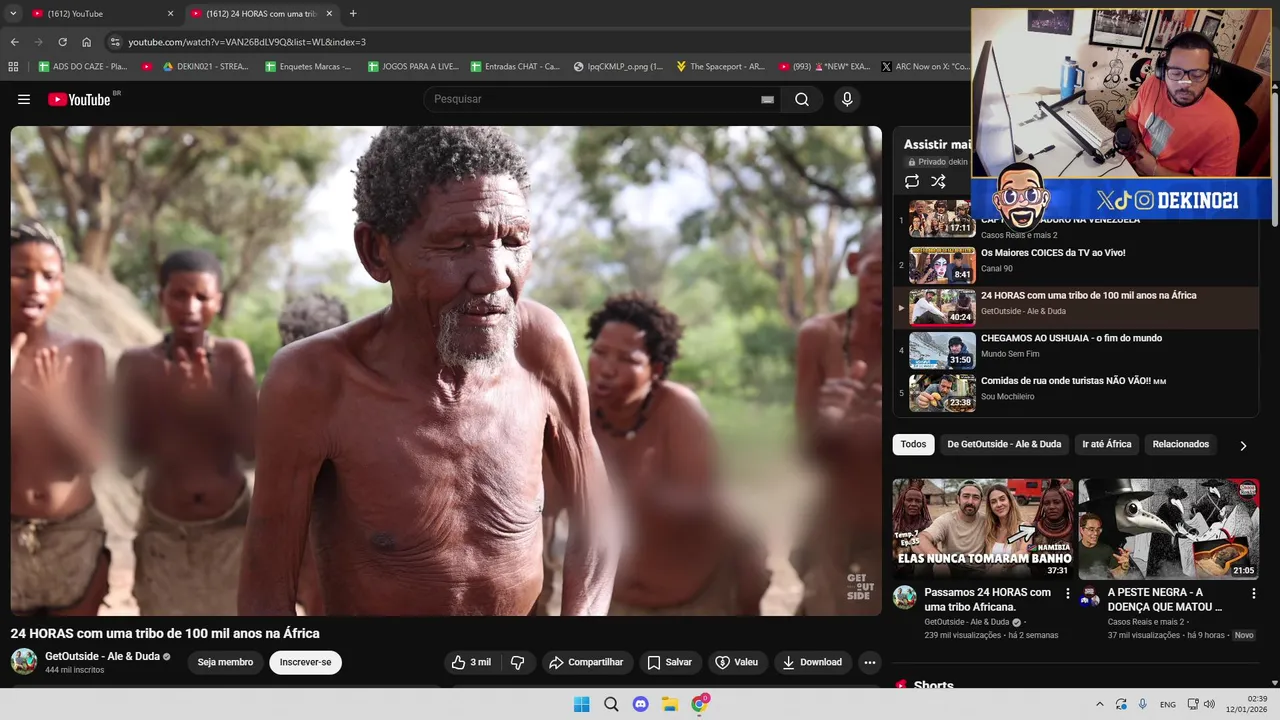Viewport: 1280px width, 720px height.
Task: Click the Chrome taskbar icon
Action: [x=700, y=704]
